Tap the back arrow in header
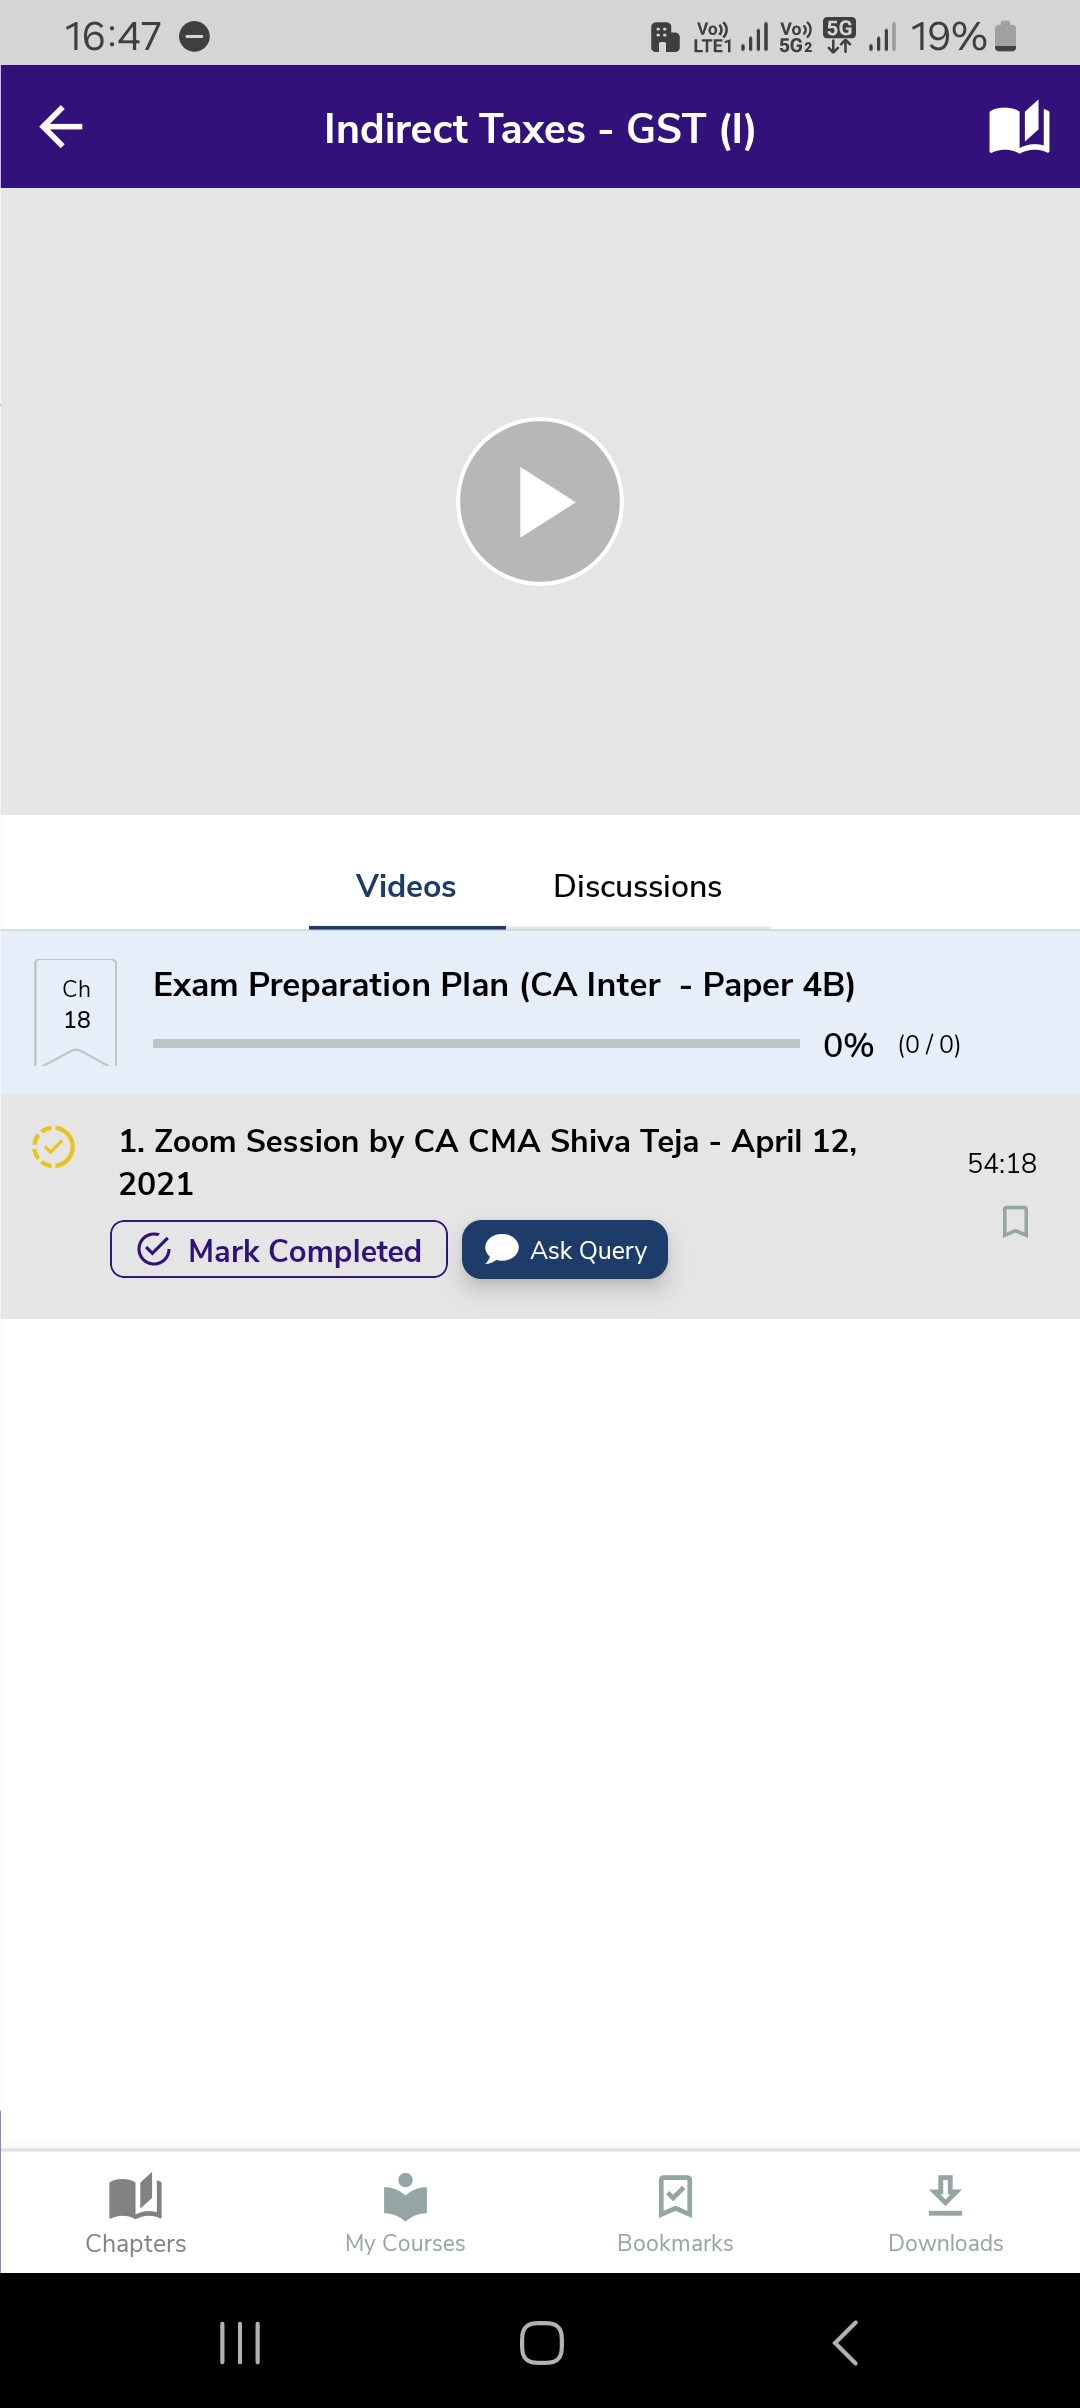Screen dimensions: 1080x2408 61,127
